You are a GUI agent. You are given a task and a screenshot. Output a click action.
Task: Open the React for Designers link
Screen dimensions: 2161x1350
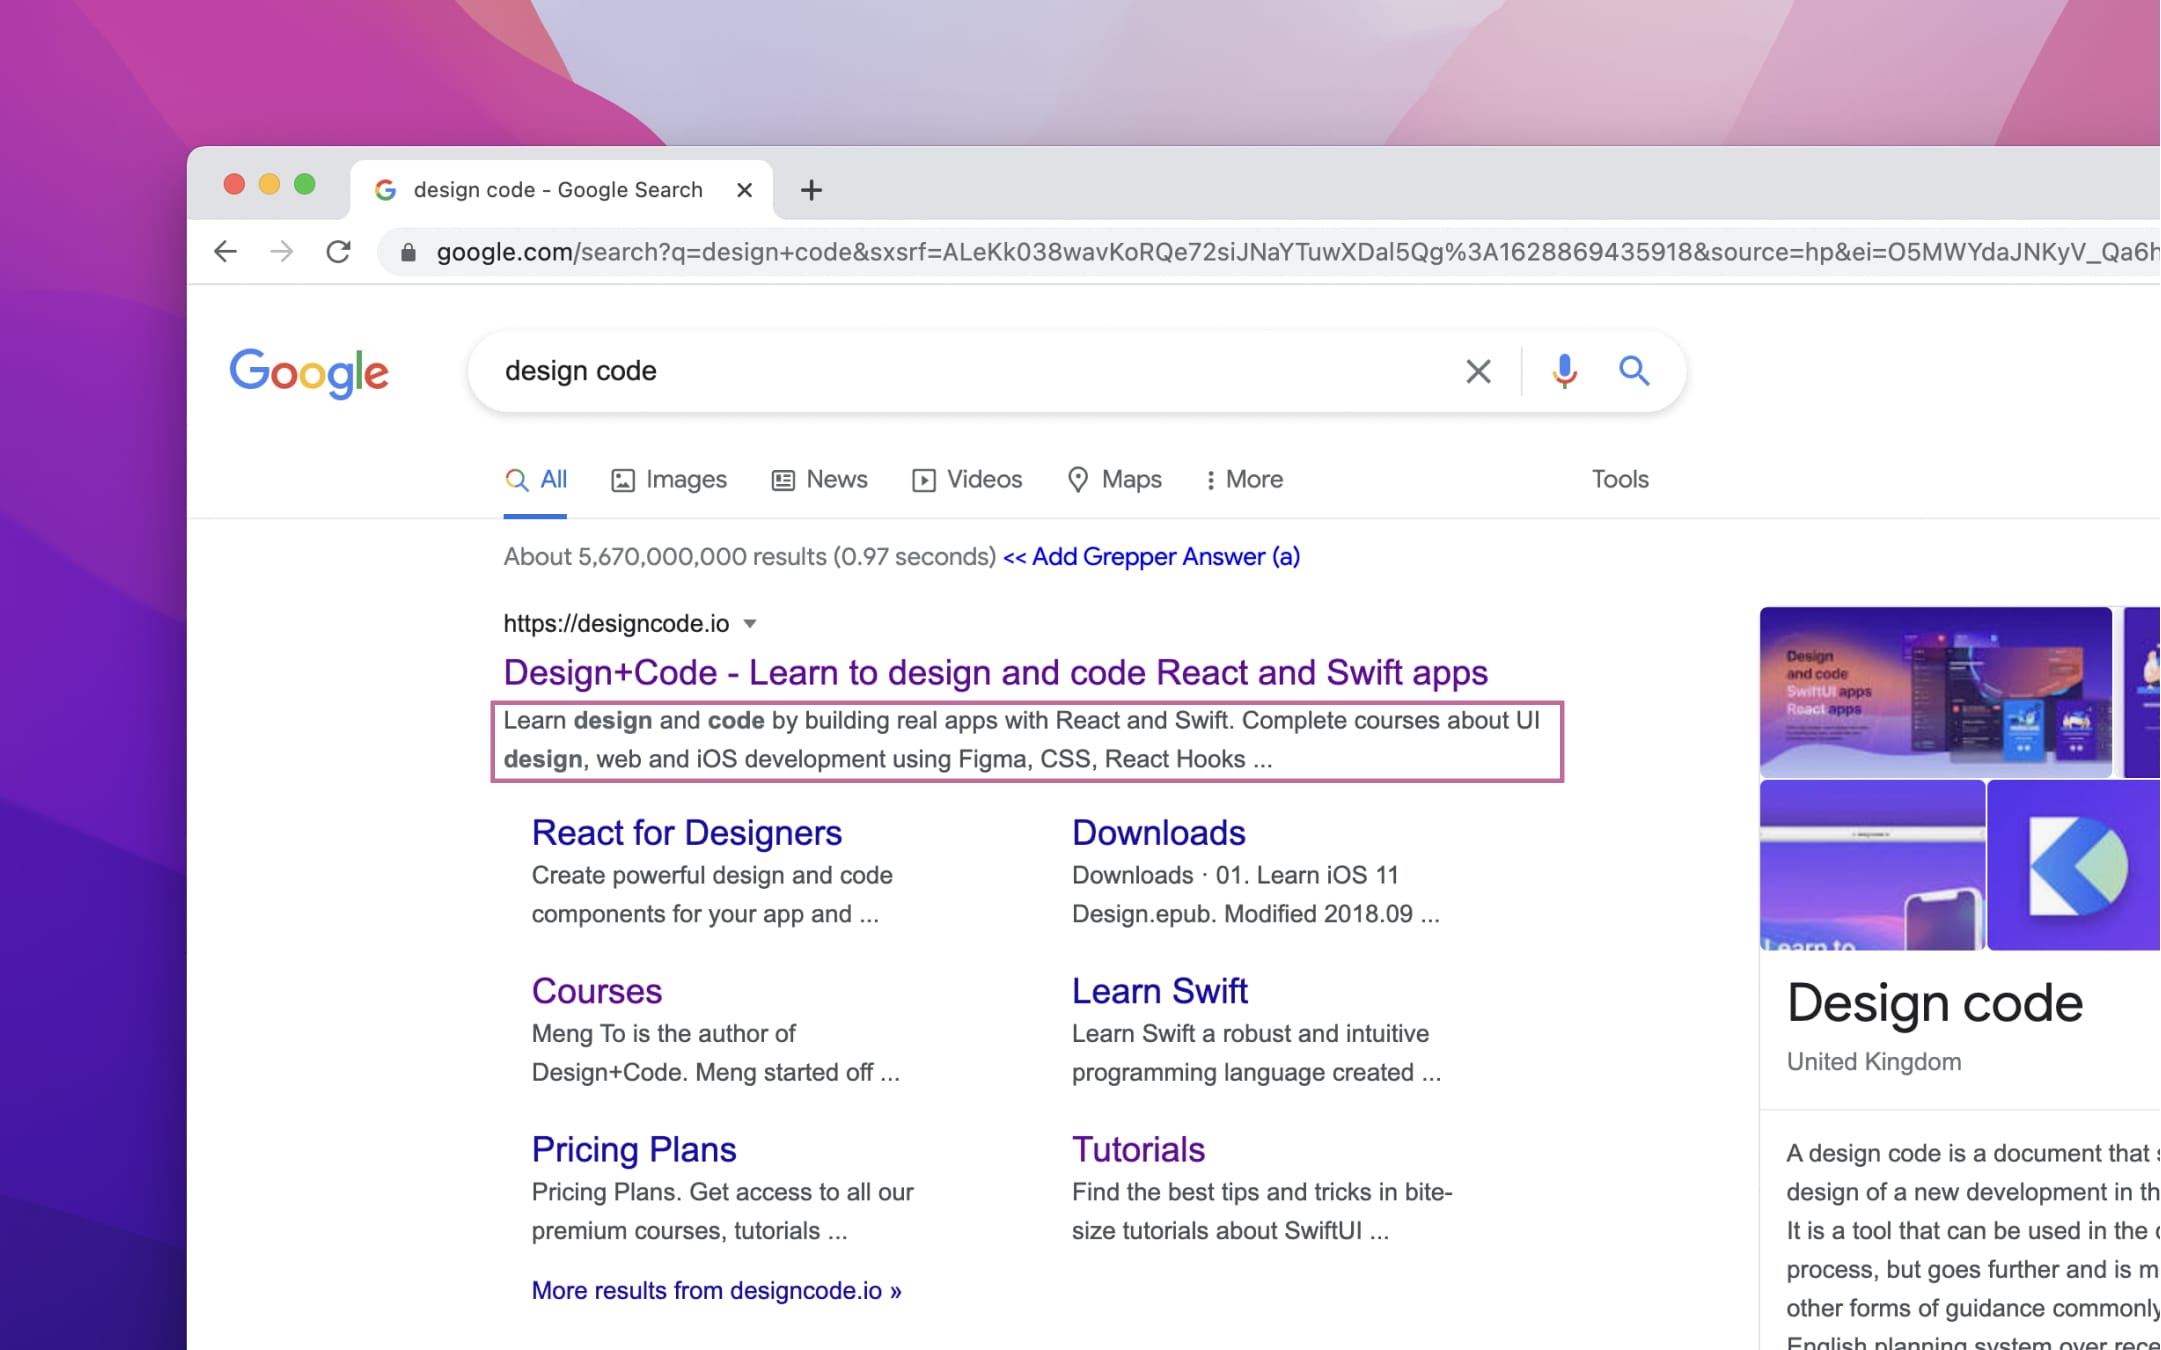[x=686, y=833]
